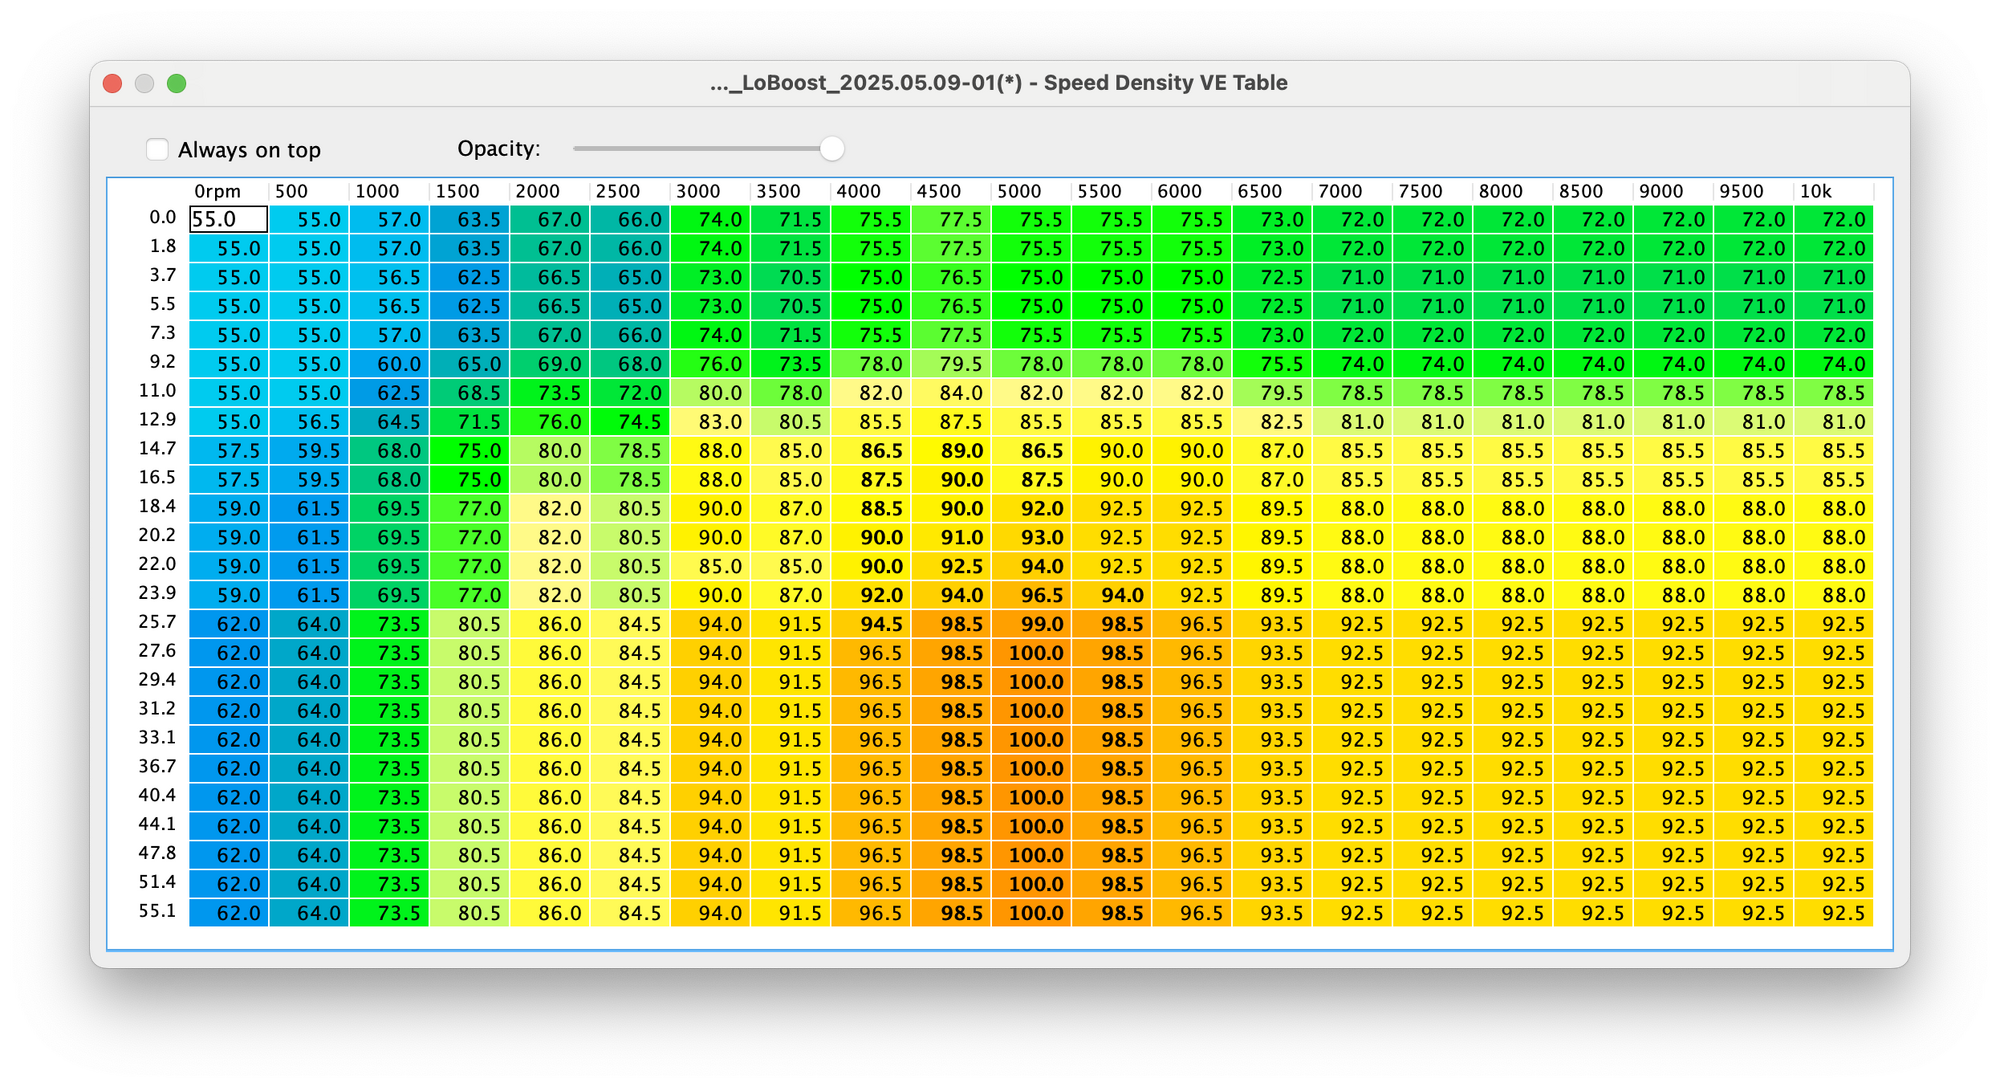Click the 1500 rpm column header

[x=457, y=191]
